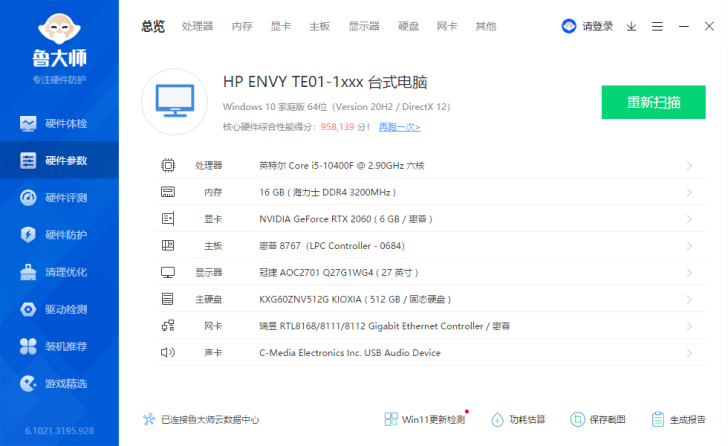Image resolution: width=728 pixels, height=446 pixels.
Task: Switch to the 硬盘 tab
Action: [408, 26]
